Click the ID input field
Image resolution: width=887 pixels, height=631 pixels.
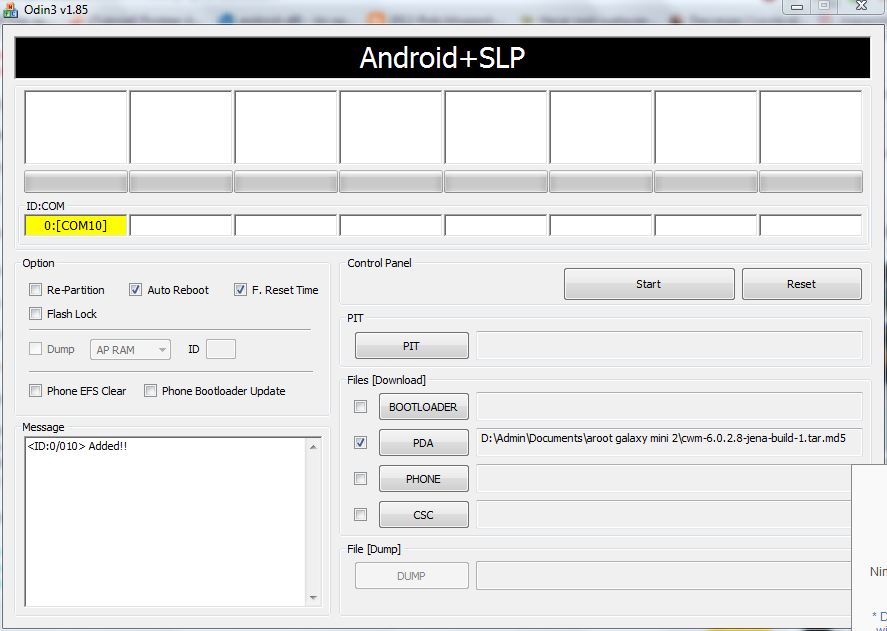[221, 349]
